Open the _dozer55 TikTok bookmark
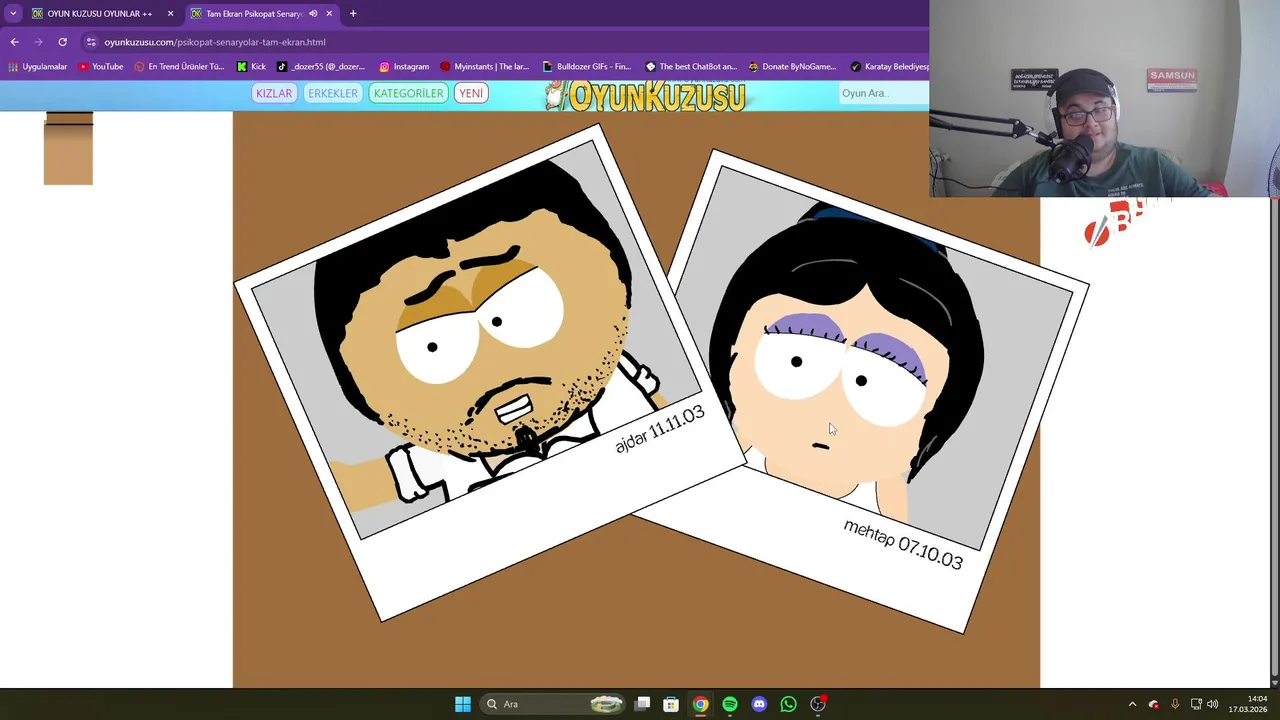The height and width of the screenshot is (720, 1280). point(321,67)
